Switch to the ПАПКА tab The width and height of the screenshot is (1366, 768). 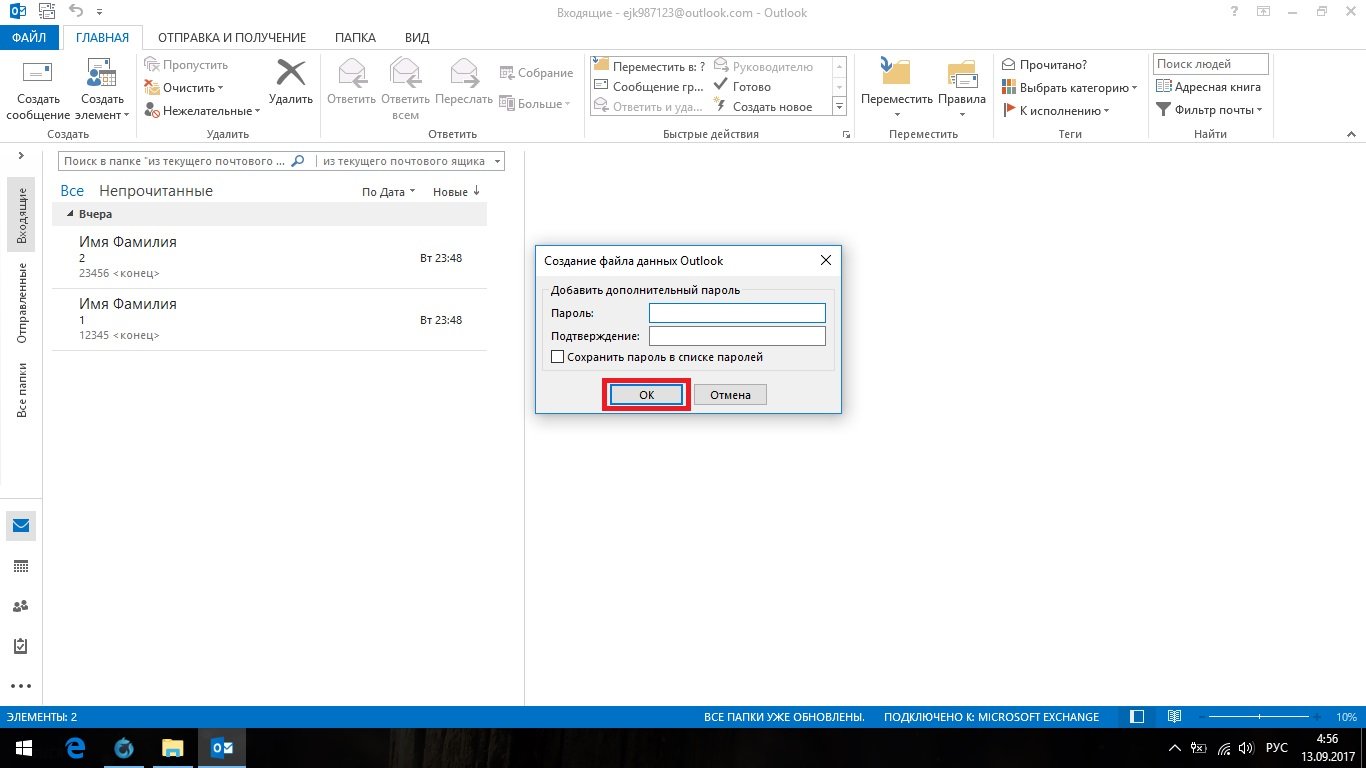tap(356, 38)
